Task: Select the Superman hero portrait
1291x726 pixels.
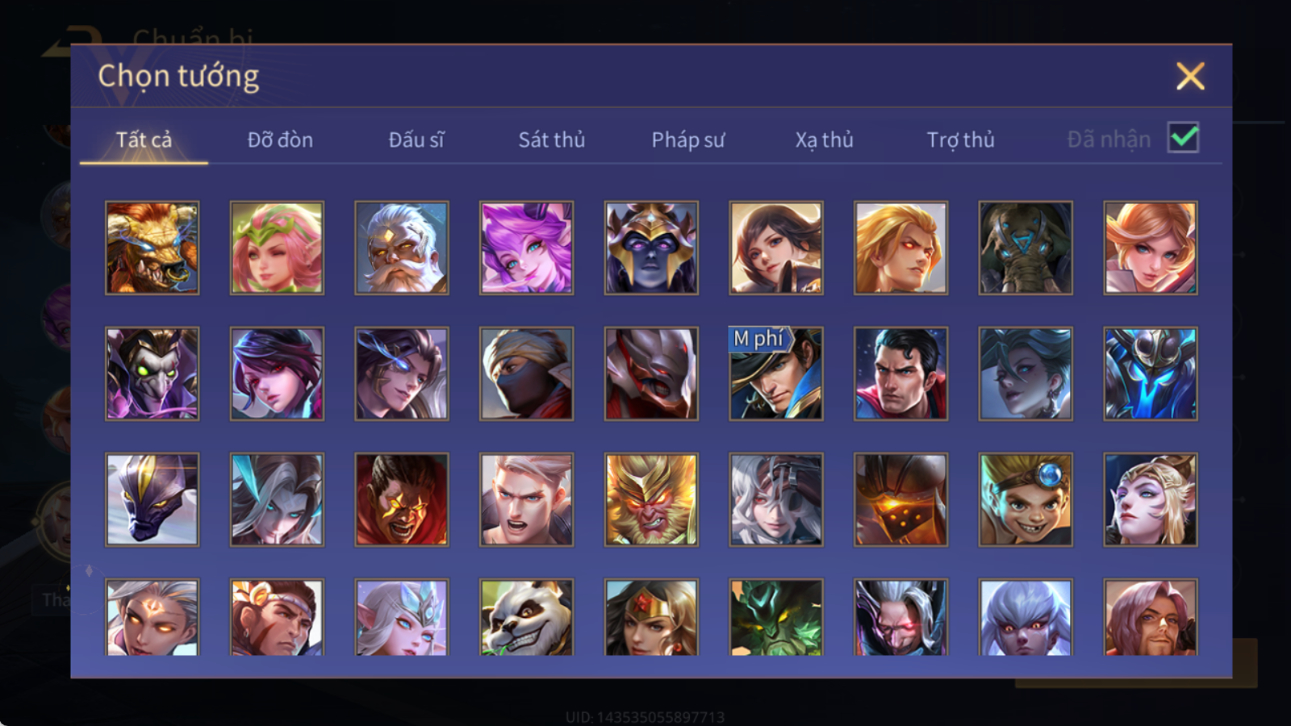Action: pos(901,374)
